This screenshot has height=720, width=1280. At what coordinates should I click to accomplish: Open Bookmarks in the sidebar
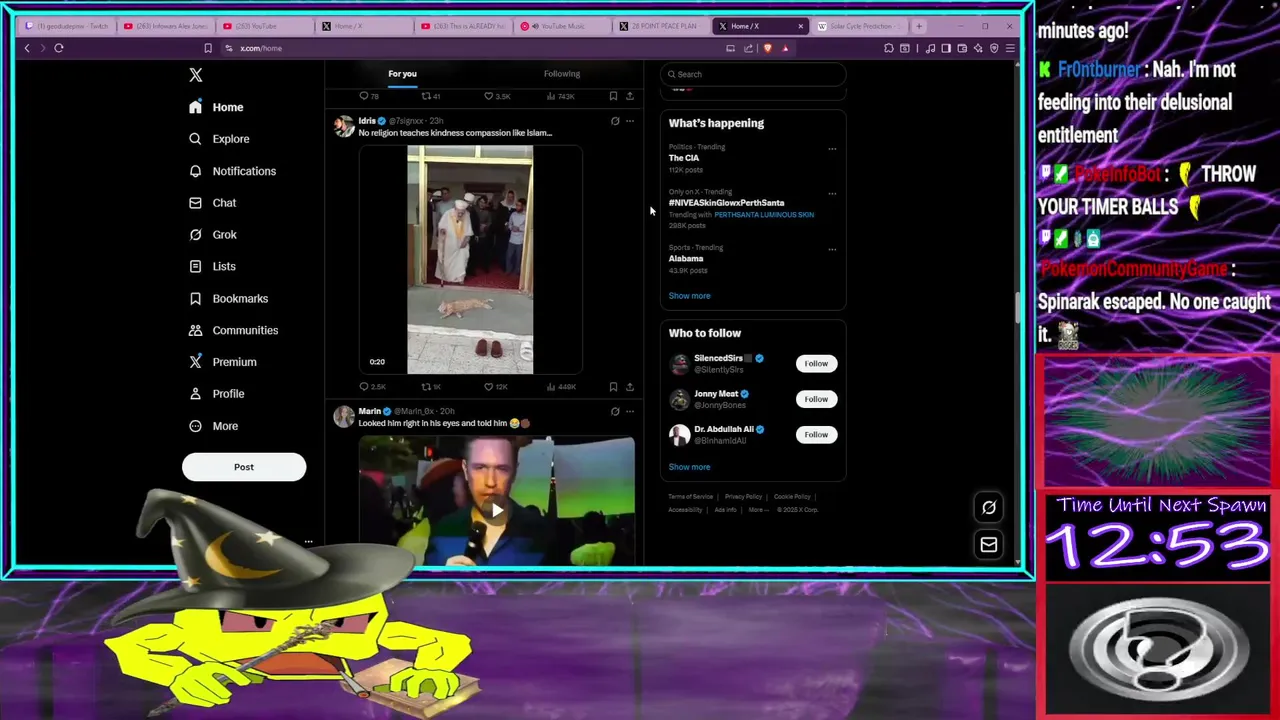click(x=229, y=299)
